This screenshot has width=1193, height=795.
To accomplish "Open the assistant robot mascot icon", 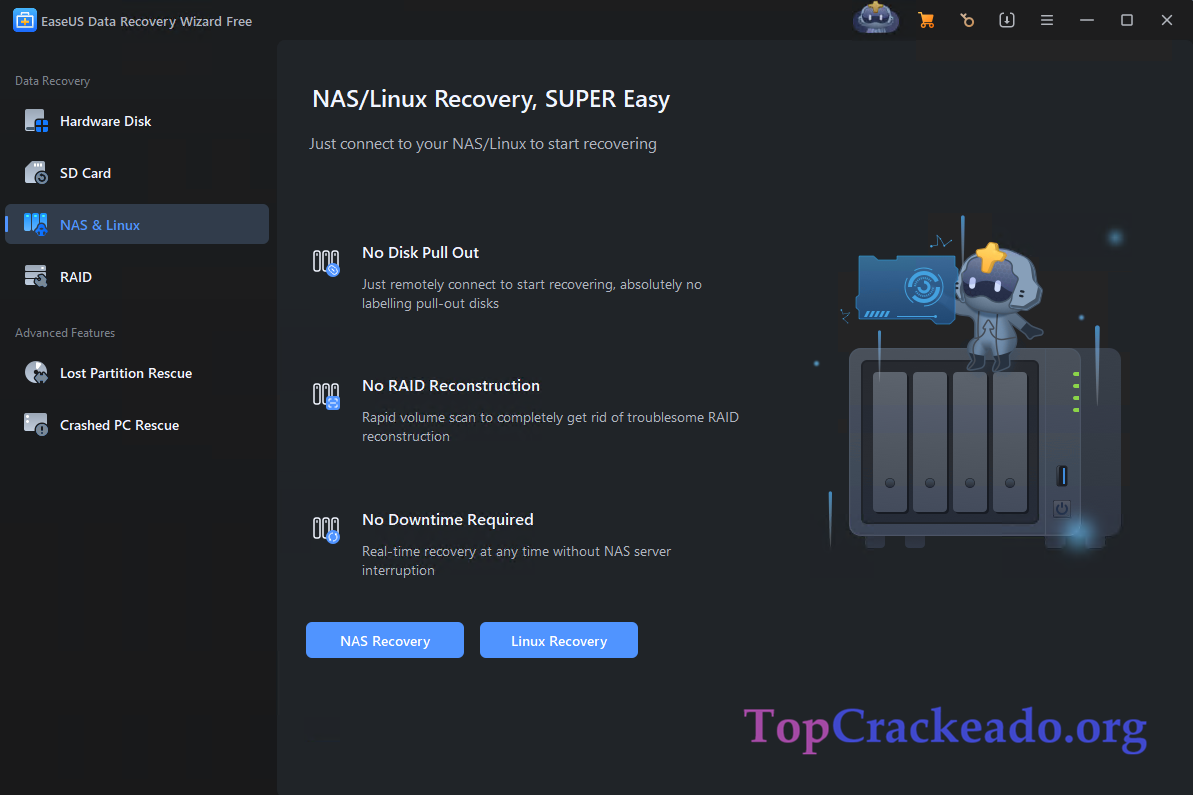I will coord(875,20).
